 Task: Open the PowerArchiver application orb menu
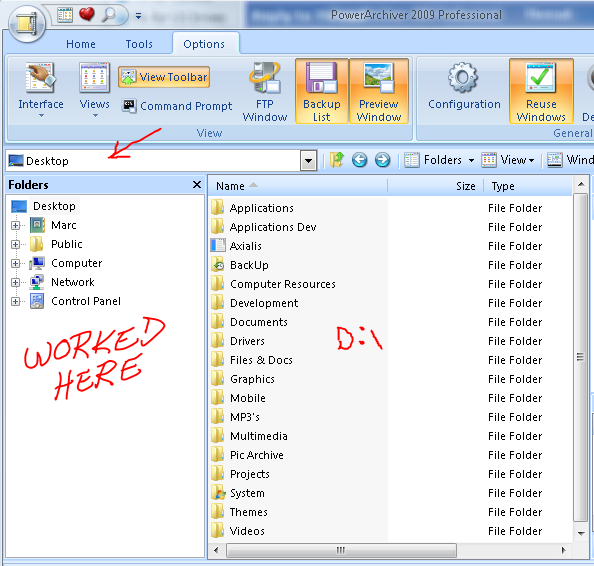[x=27, y=23]
